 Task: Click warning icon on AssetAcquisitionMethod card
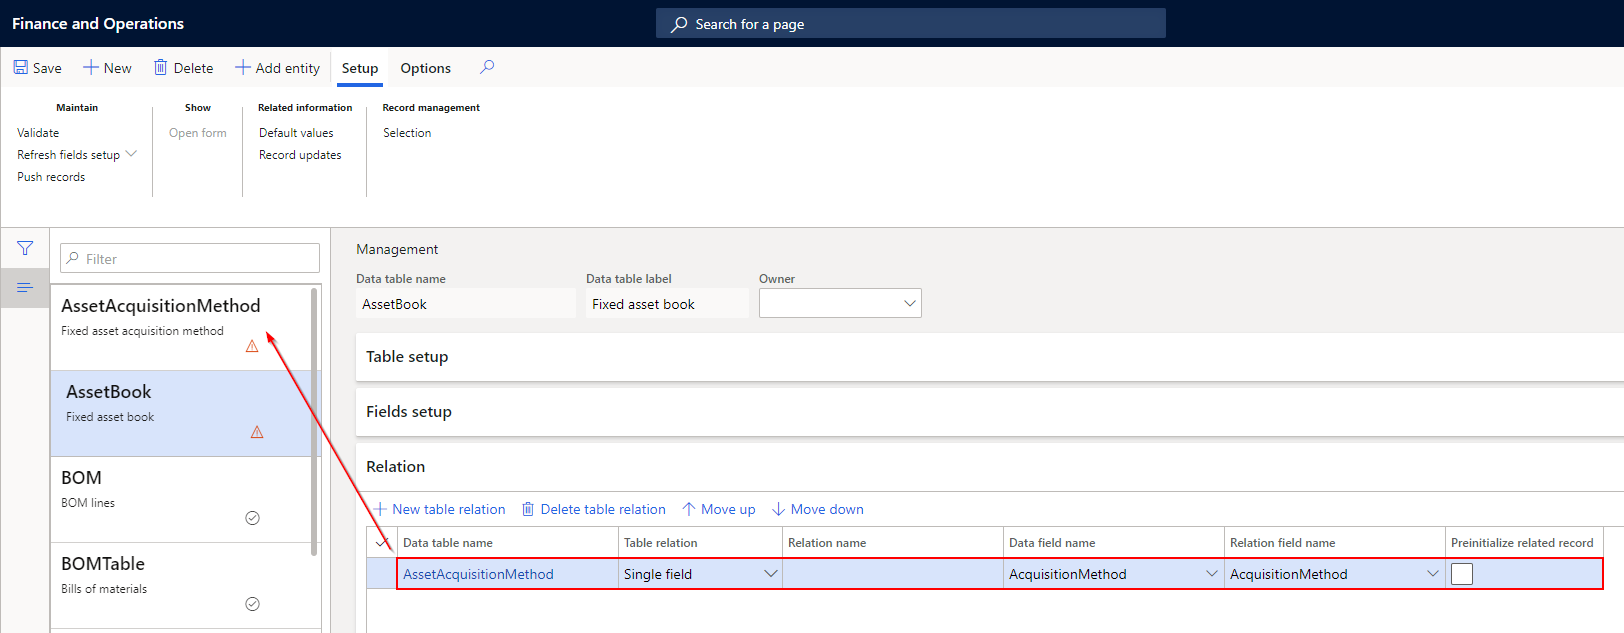[252, 346]
